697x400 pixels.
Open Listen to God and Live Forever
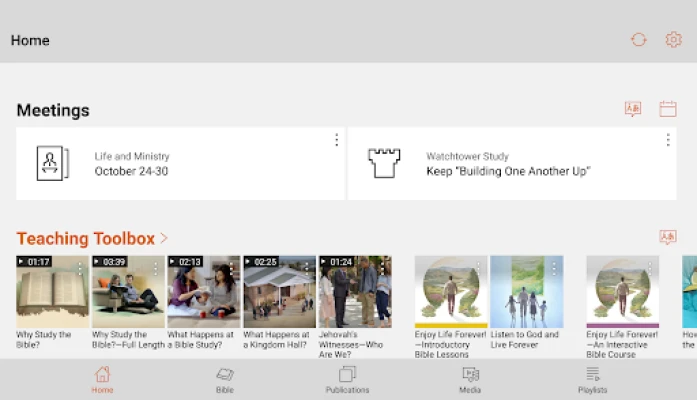[x=527, y=292]
